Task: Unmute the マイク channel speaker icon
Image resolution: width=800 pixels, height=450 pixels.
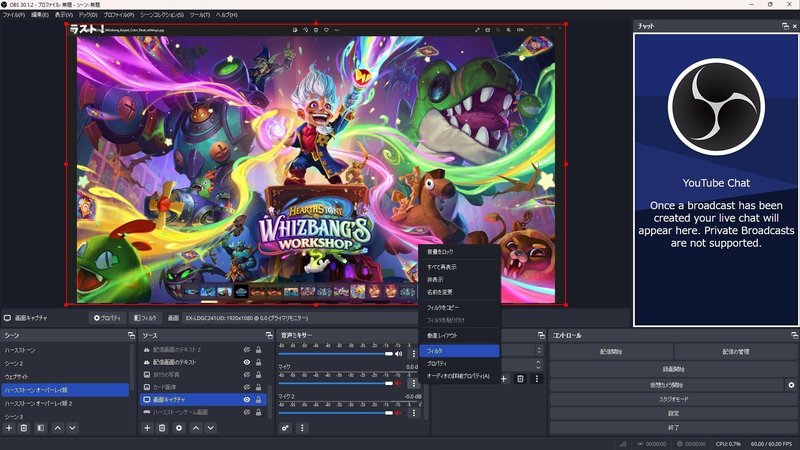Action: (399, 383)
